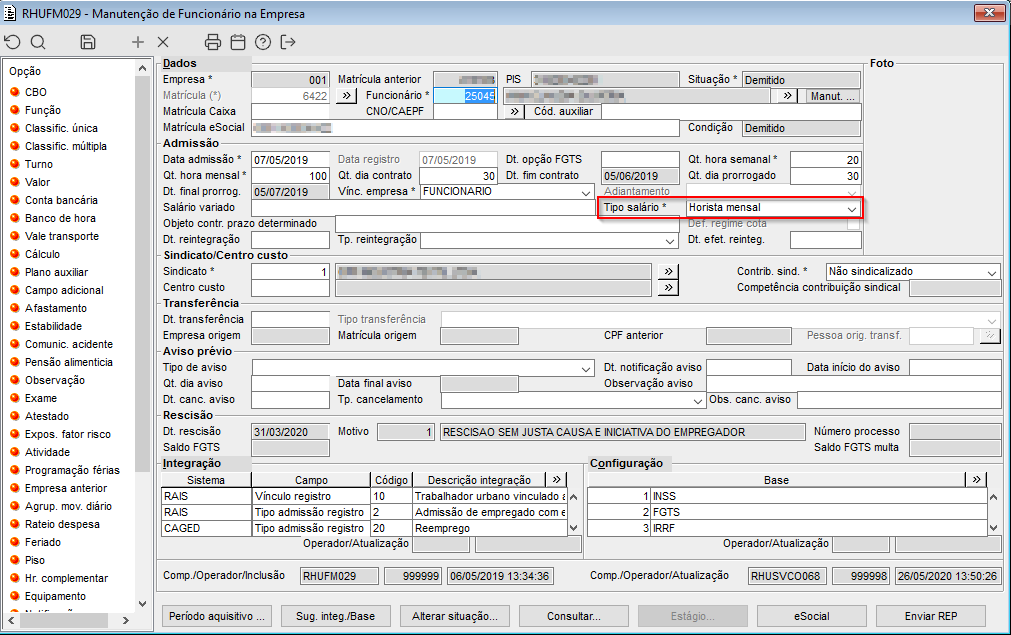Click the calendar toolbar icon
1011x635 pixels.
238,43
